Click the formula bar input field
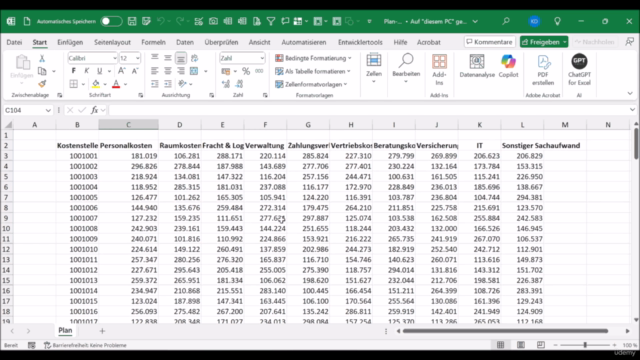The height and width of the screenshot is (360, 640). pyautogui.click(x=368, y=110)
